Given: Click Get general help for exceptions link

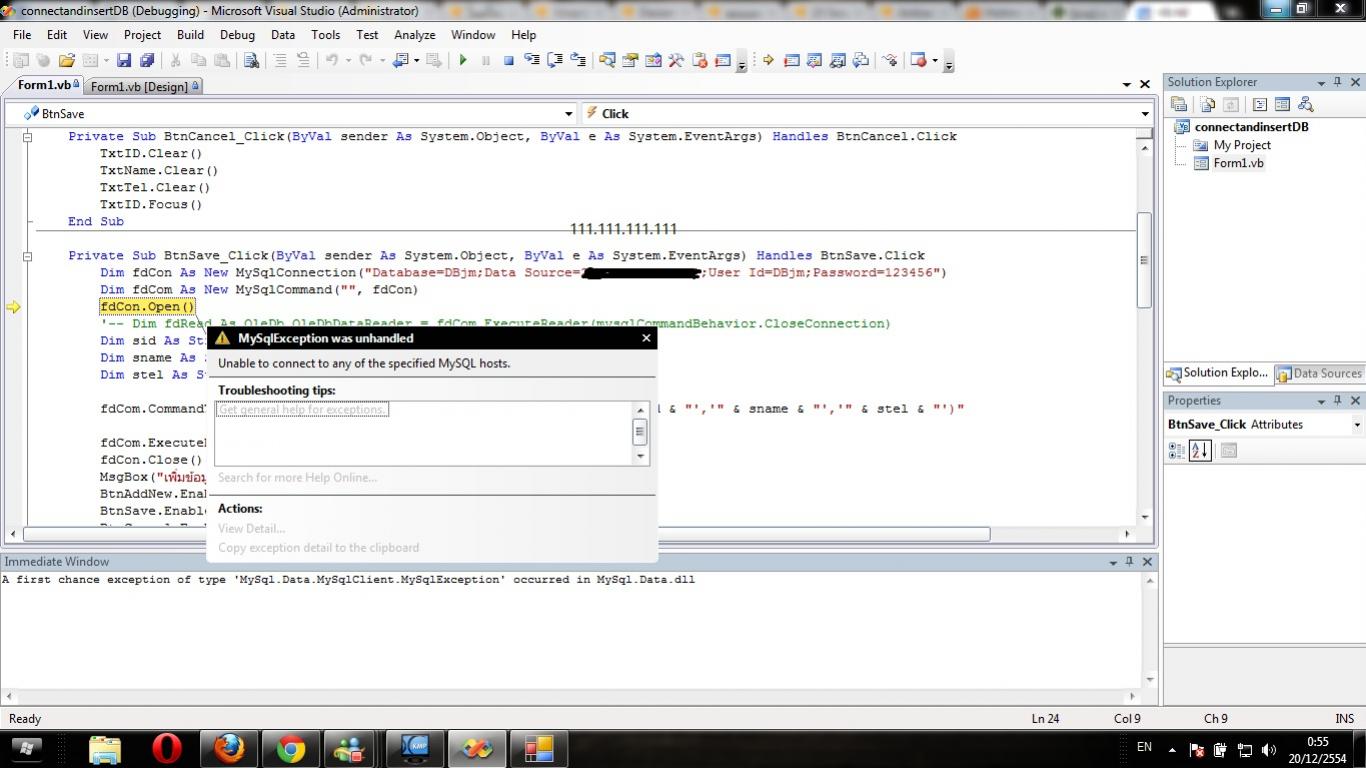Looking at the screenshot, I should click(302, 409).
